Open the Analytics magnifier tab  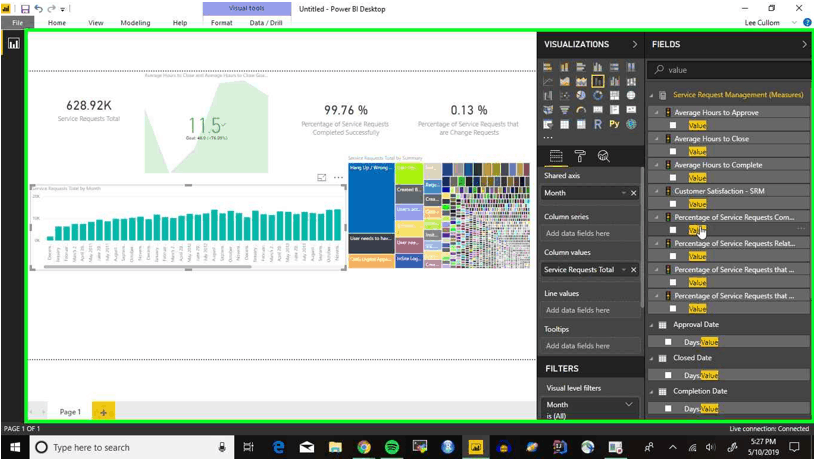pos(604,156)
